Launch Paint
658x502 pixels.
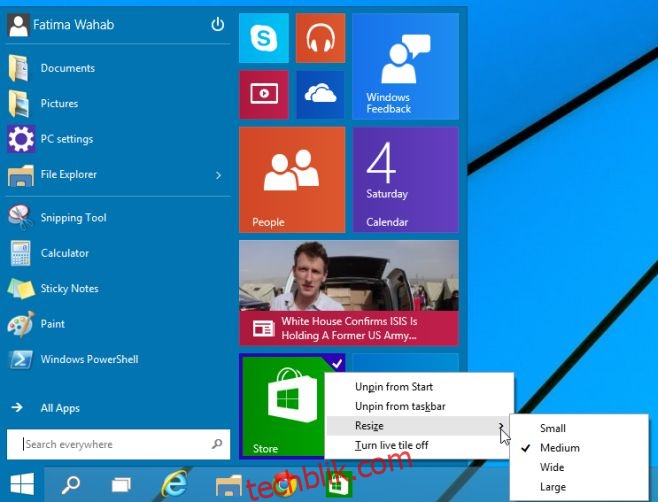point(118,324)
